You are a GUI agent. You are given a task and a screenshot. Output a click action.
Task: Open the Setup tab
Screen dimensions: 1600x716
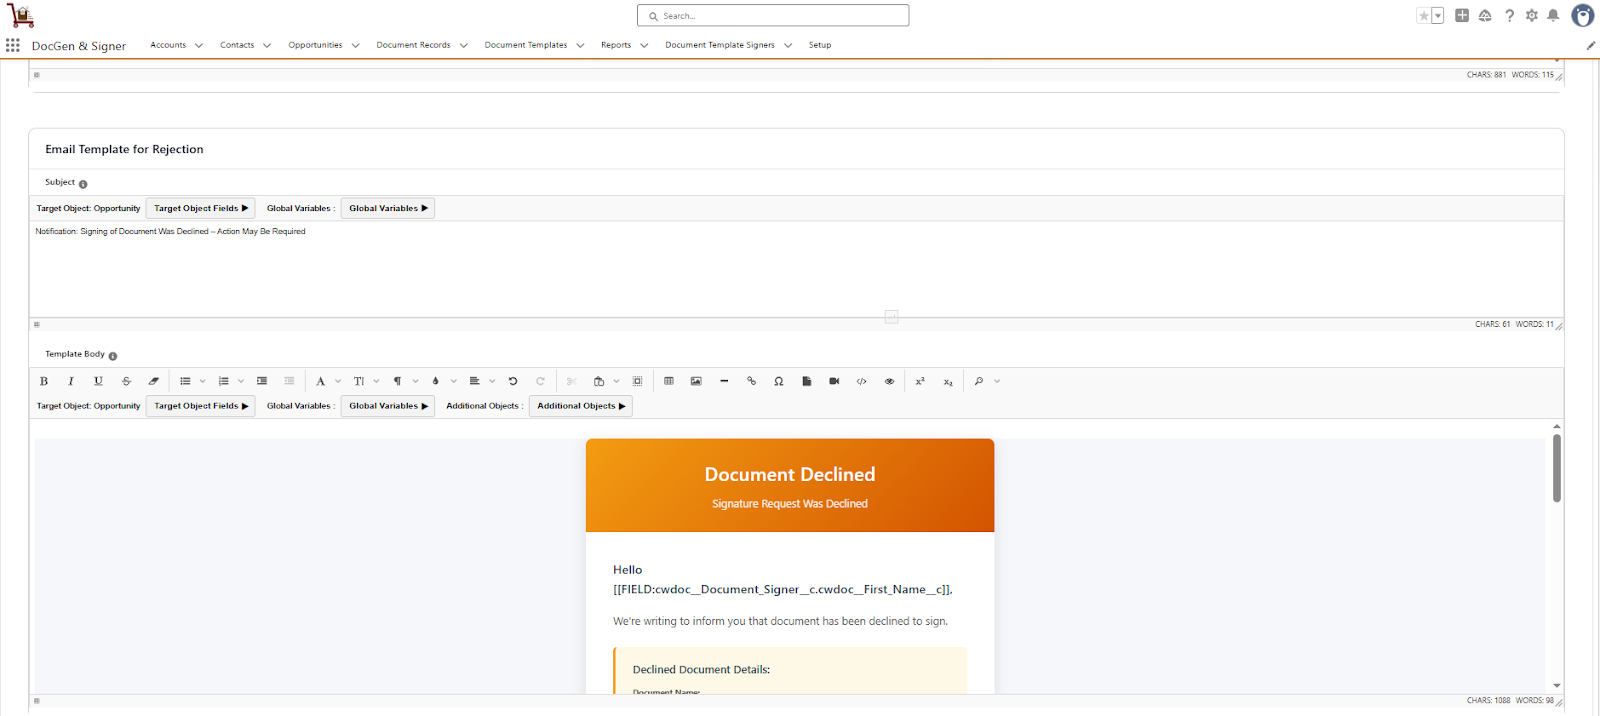[x=820, y=45]
